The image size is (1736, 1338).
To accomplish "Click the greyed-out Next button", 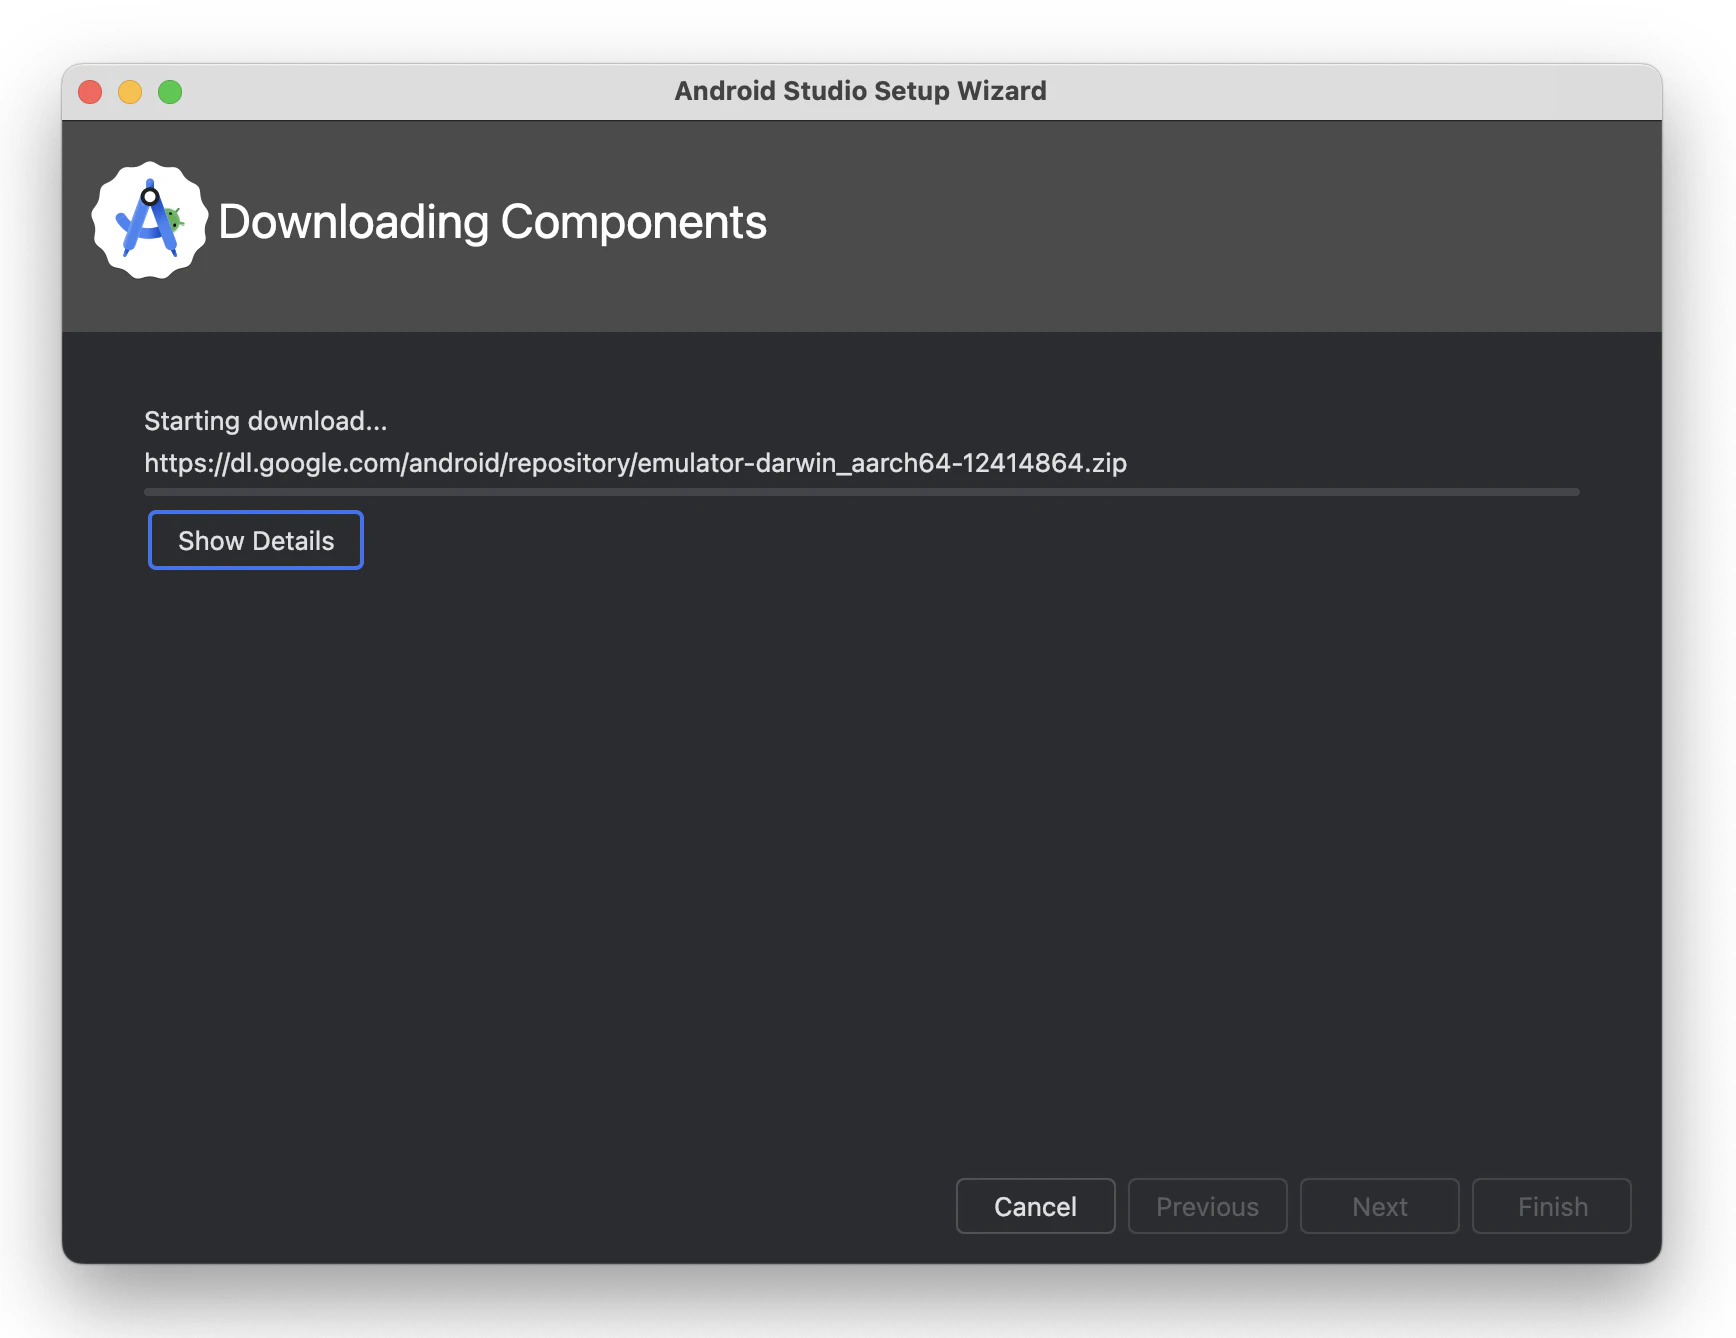I will (1379, 1206).
